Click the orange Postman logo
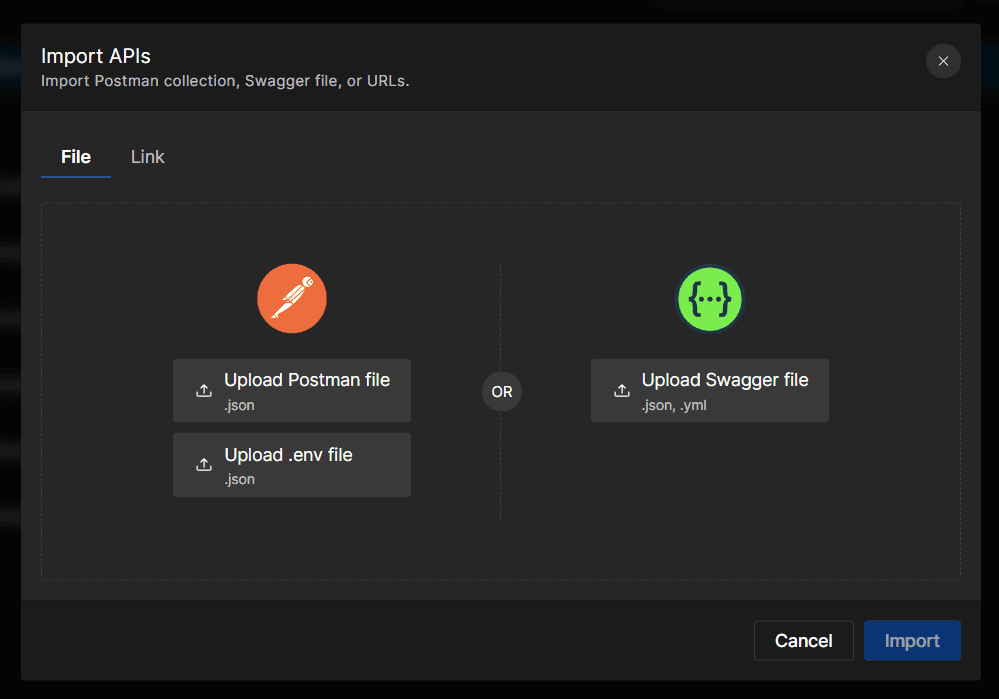 pos(292,298)
